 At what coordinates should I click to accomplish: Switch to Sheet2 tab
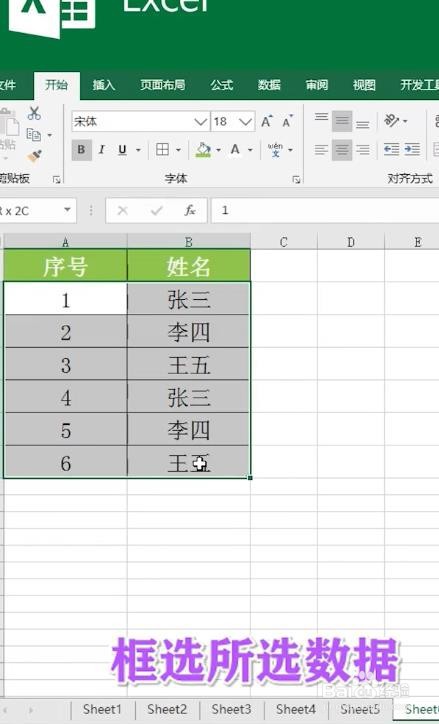(x=167, y=710)
